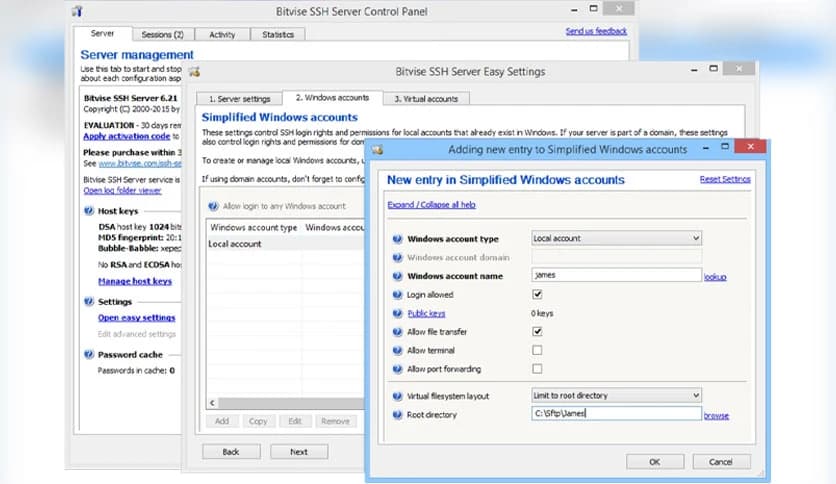Click the www.bitvise.com link in Control Panel
This screenshot has height=484, width=836.
click(x=140, y=163)
